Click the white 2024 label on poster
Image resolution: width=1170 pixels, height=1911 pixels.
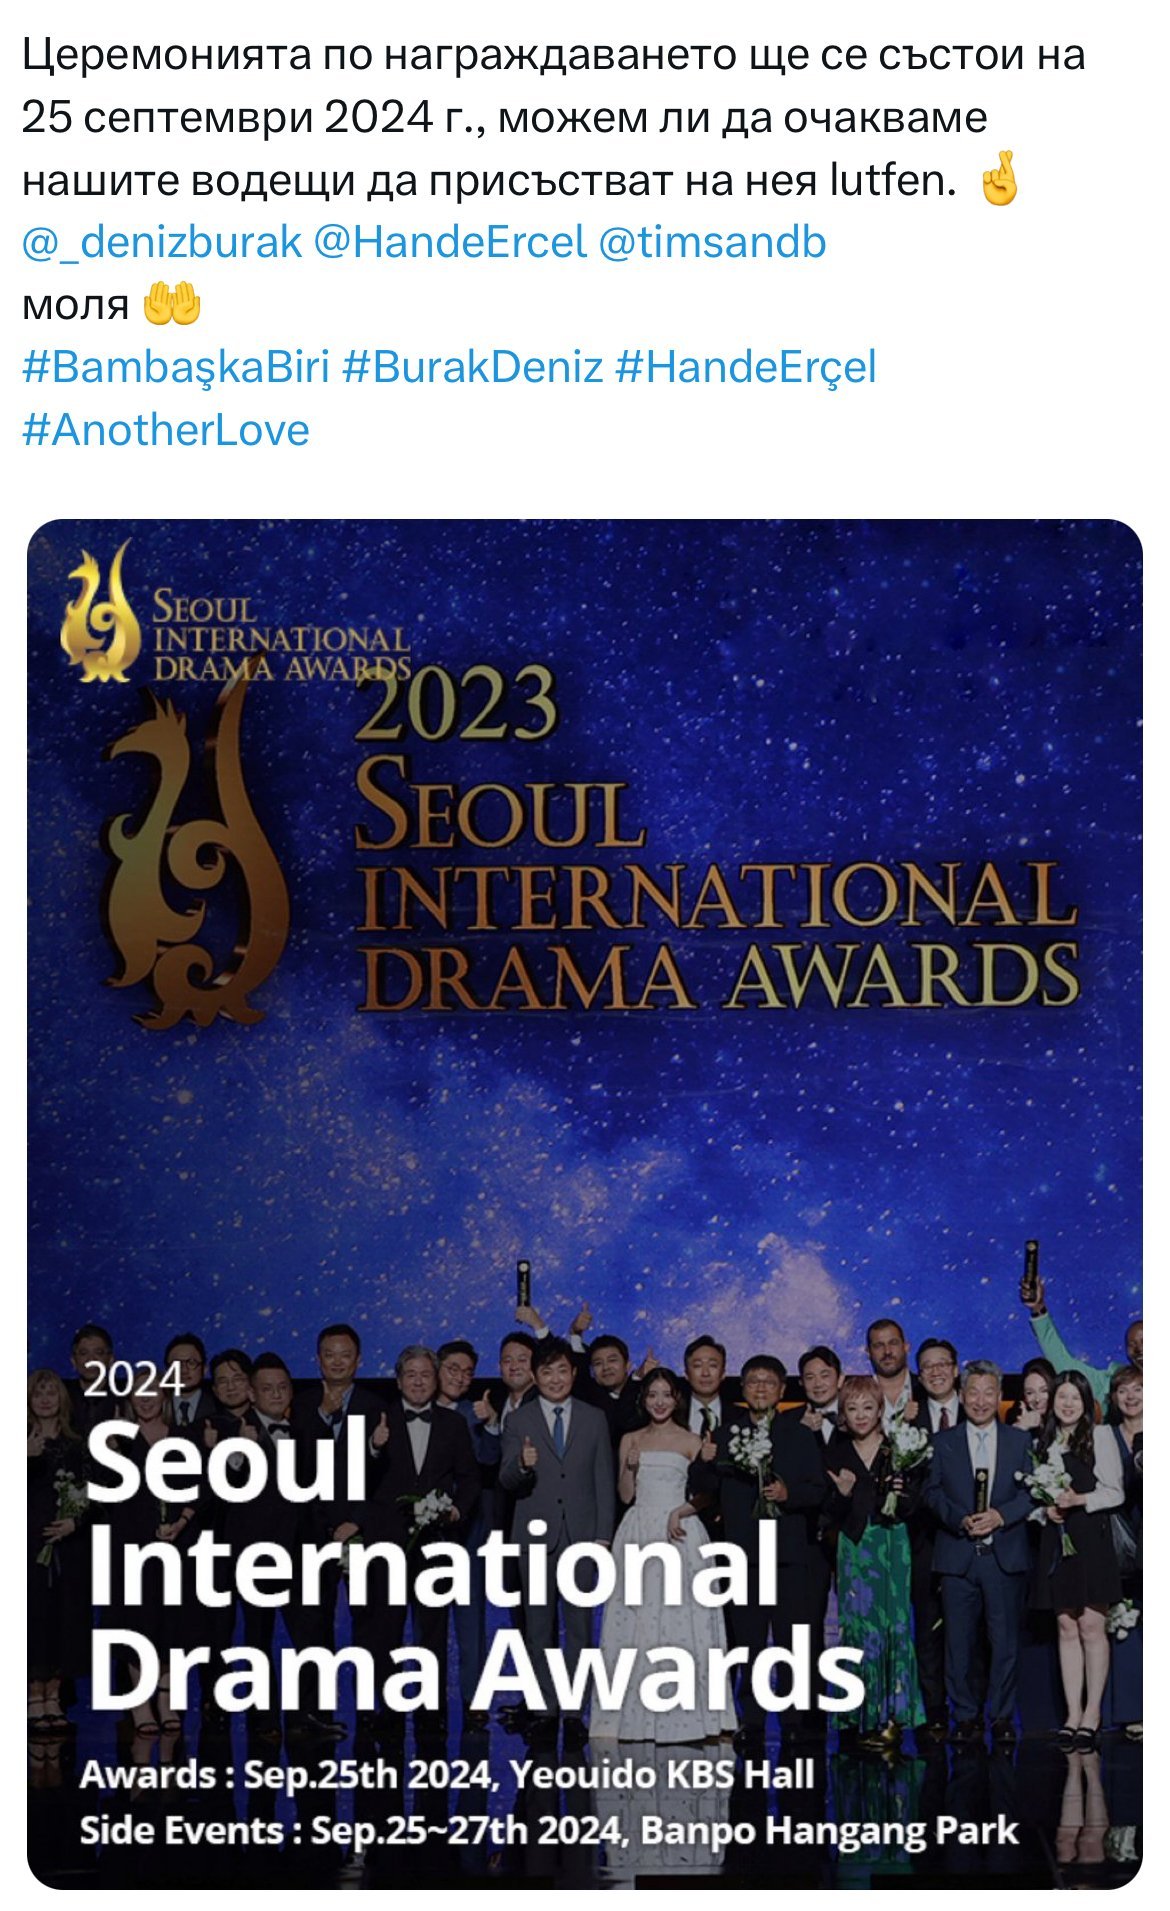tap(134, 1381)
